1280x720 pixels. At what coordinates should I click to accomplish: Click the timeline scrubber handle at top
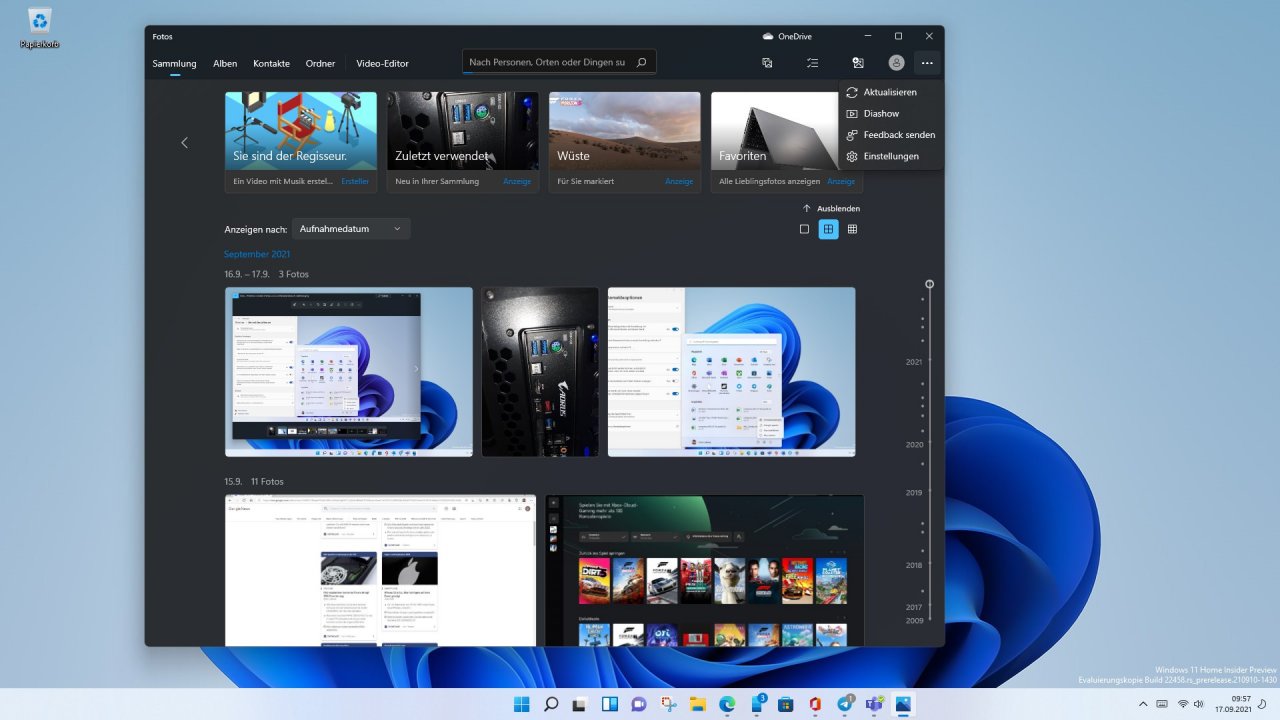tap(929, 284)
